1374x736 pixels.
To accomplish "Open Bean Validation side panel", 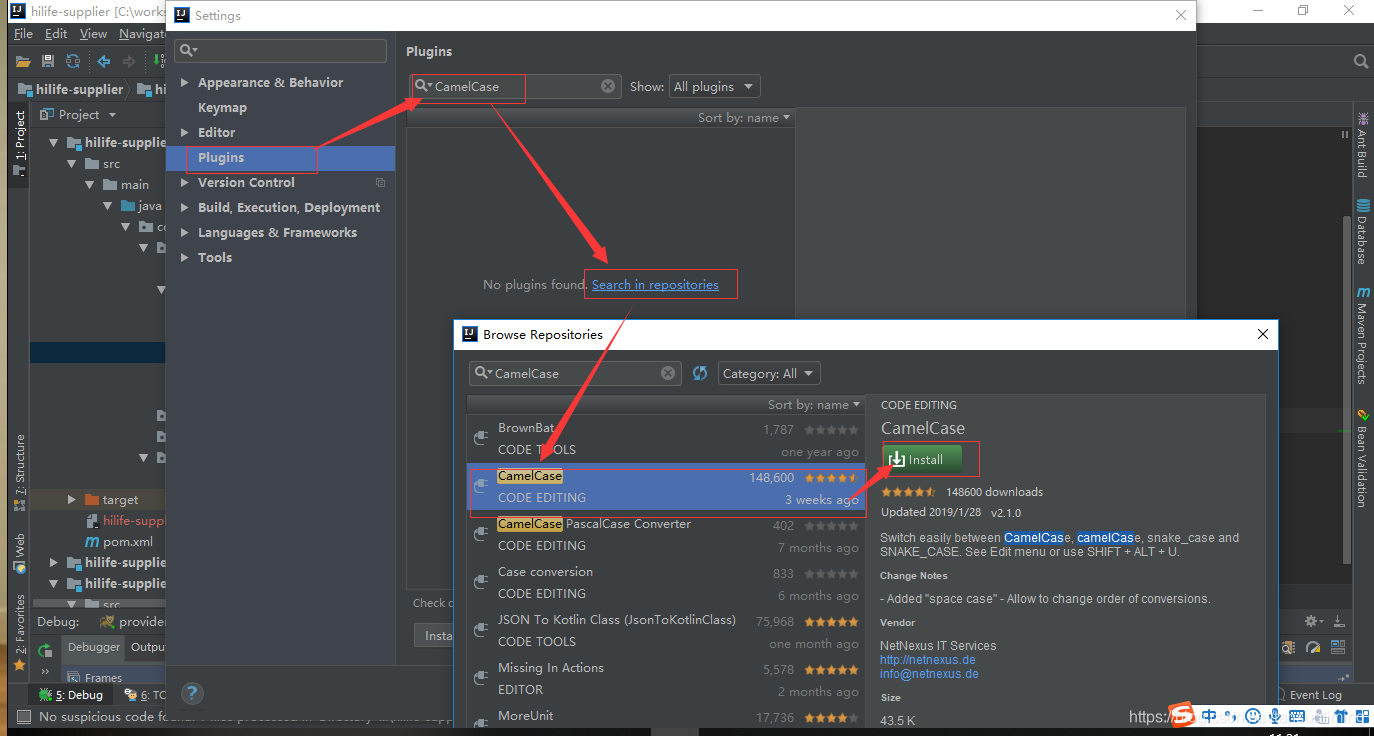I will [1362, 458].
